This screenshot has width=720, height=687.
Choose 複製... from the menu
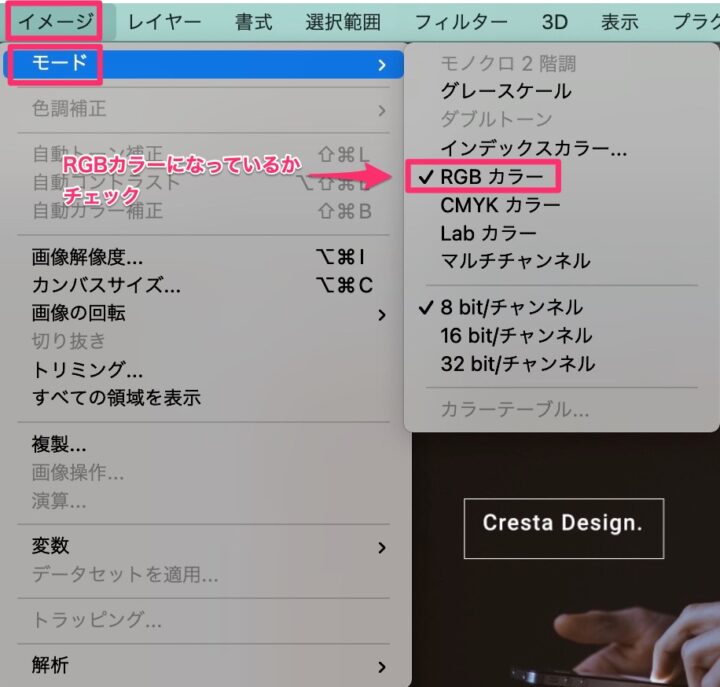tap(203, 444)
